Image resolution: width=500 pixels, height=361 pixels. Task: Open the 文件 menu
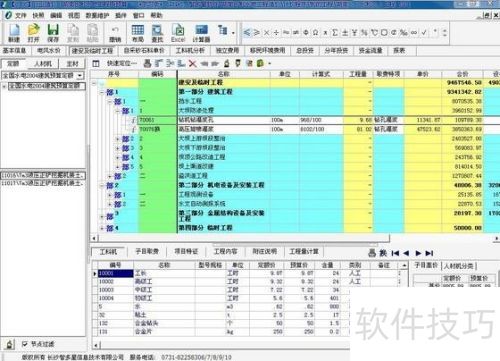coord(20,15)
